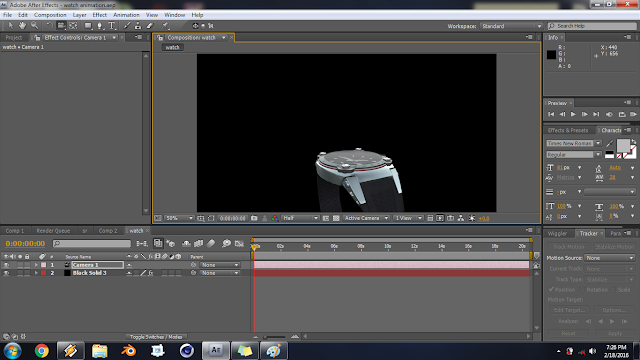This screenshot has width=640, height=360.
Task: Select the Zoom magnifier tool
Action: tap(34, 26)
